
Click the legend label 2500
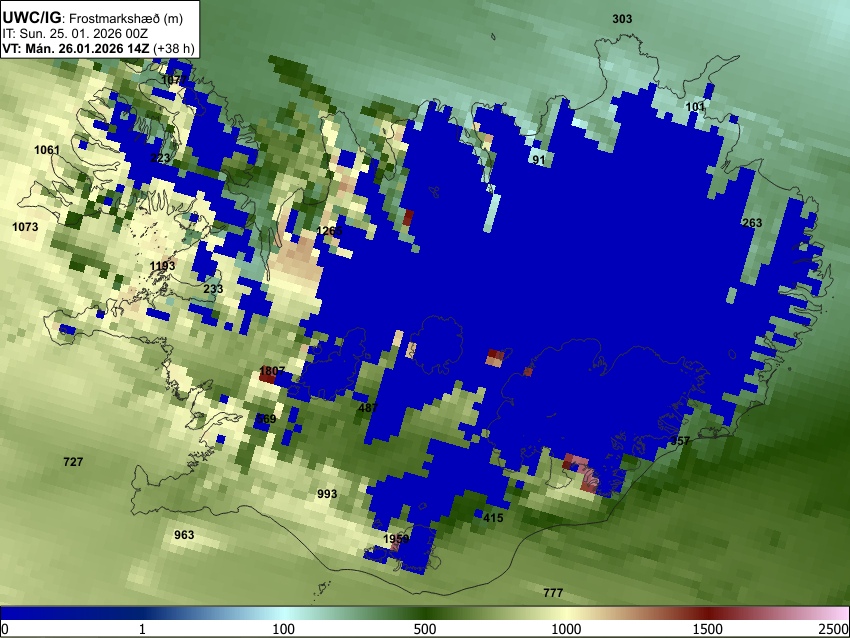point(834,629)
